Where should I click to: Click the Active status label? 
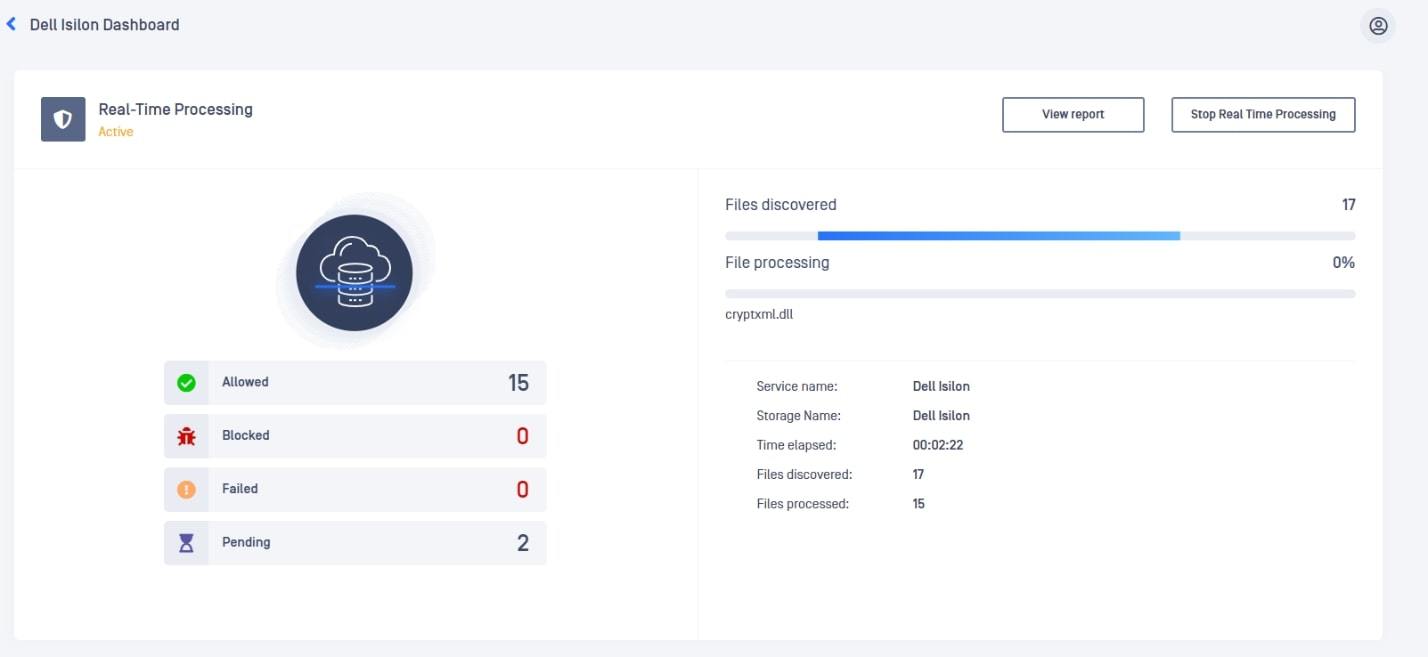click(115, 132)
